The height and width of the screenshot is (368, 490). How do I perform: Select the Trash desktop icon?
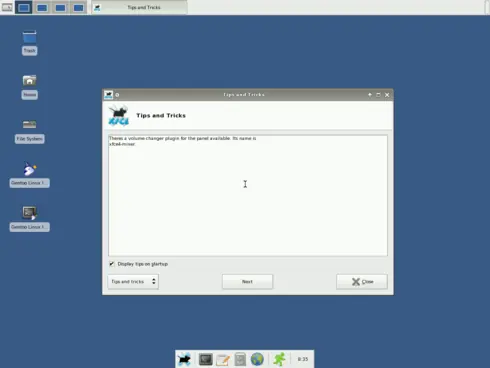click(x=29, y=43)
